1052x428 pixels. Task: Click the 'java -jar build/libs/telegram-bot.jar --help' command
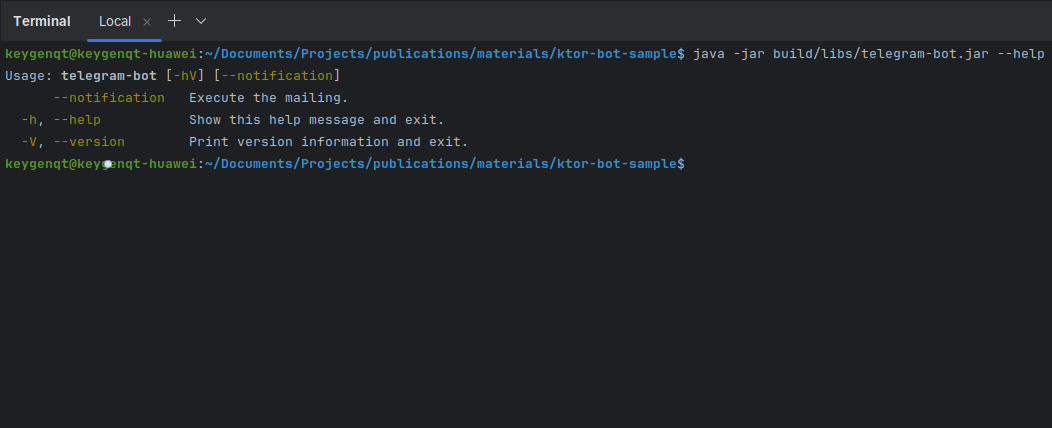pos(869,54)
